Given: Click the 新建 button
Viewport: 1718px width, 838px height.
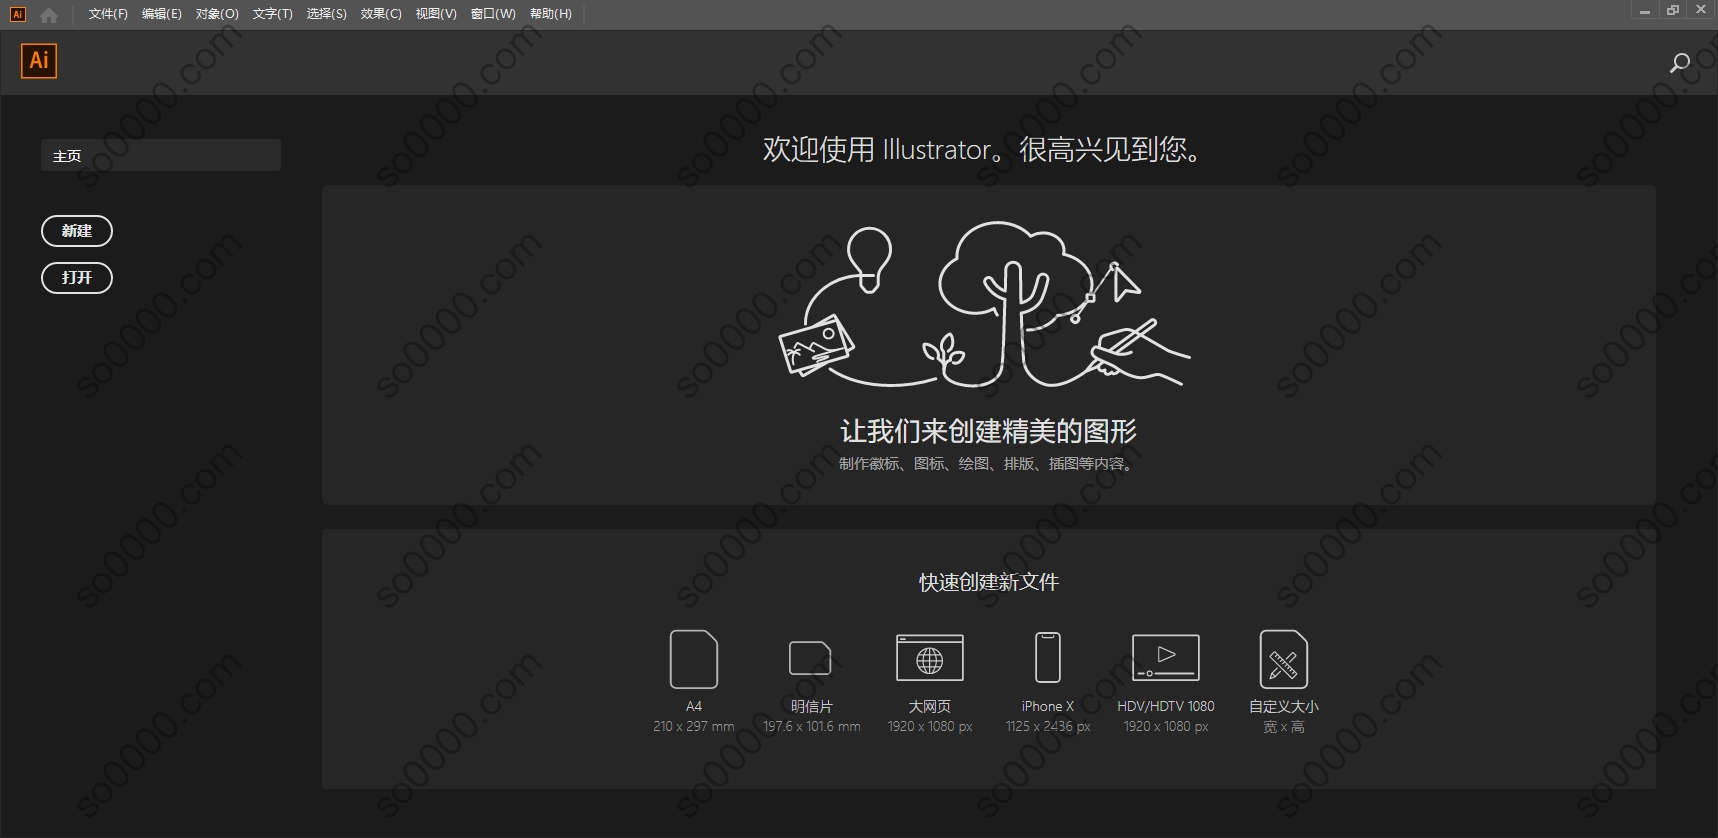Looking at the screenshot, I should 77,231.
